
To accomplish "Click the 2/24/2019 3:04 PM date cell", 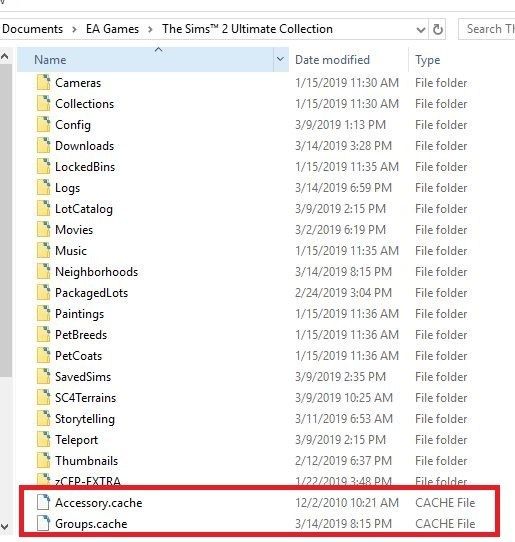I will tap(343, 293).
